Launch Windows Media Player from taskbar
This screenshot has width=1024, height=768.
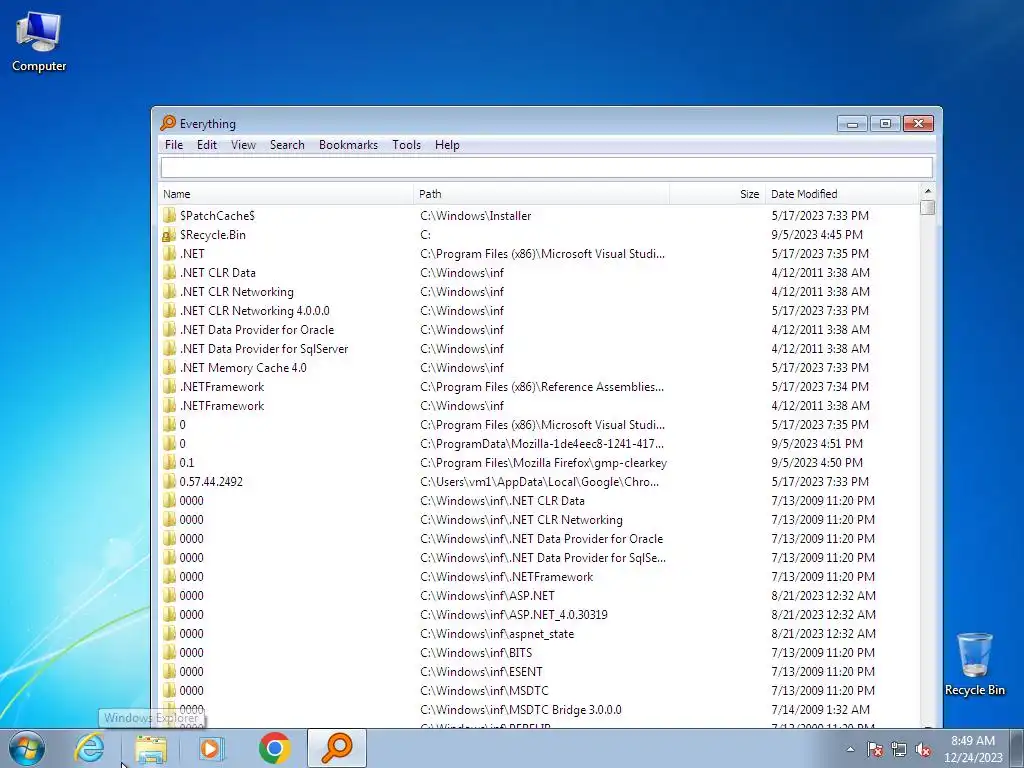pos(212,748)
